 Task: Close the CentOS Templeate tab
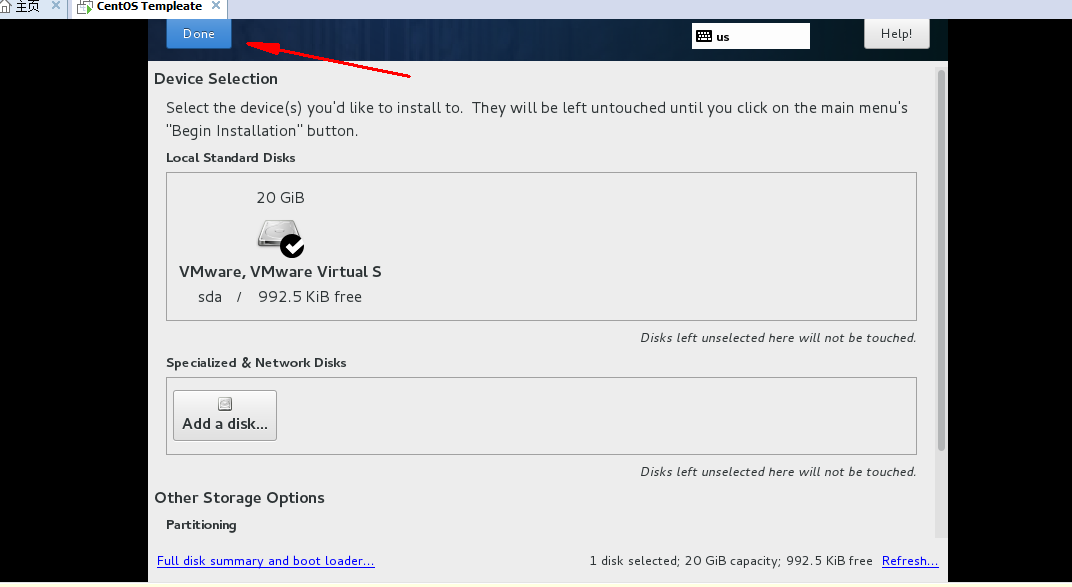pyautogui.click(x=216, y=5)
